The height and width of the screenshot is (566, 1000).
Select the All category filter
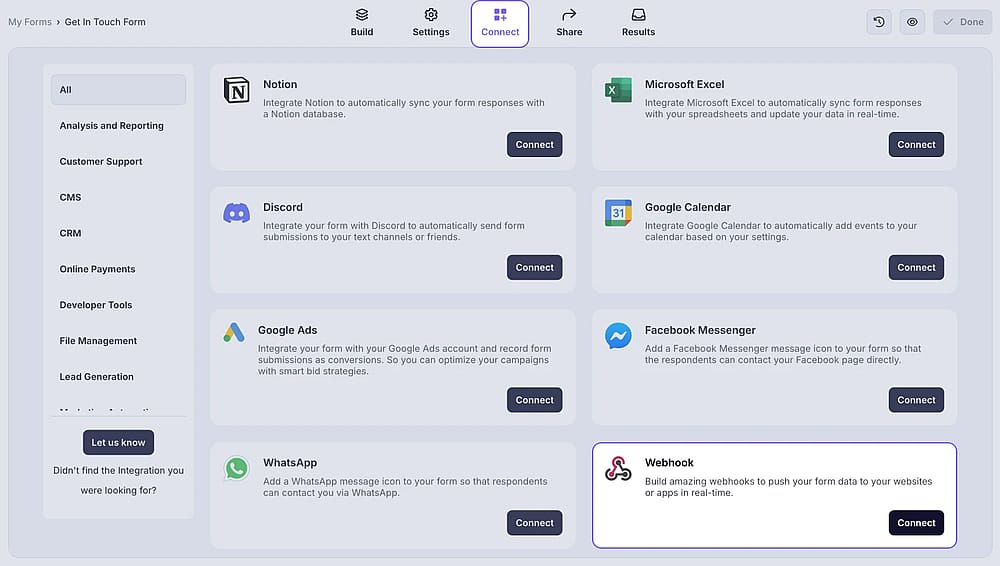click(x=119, y=90)
